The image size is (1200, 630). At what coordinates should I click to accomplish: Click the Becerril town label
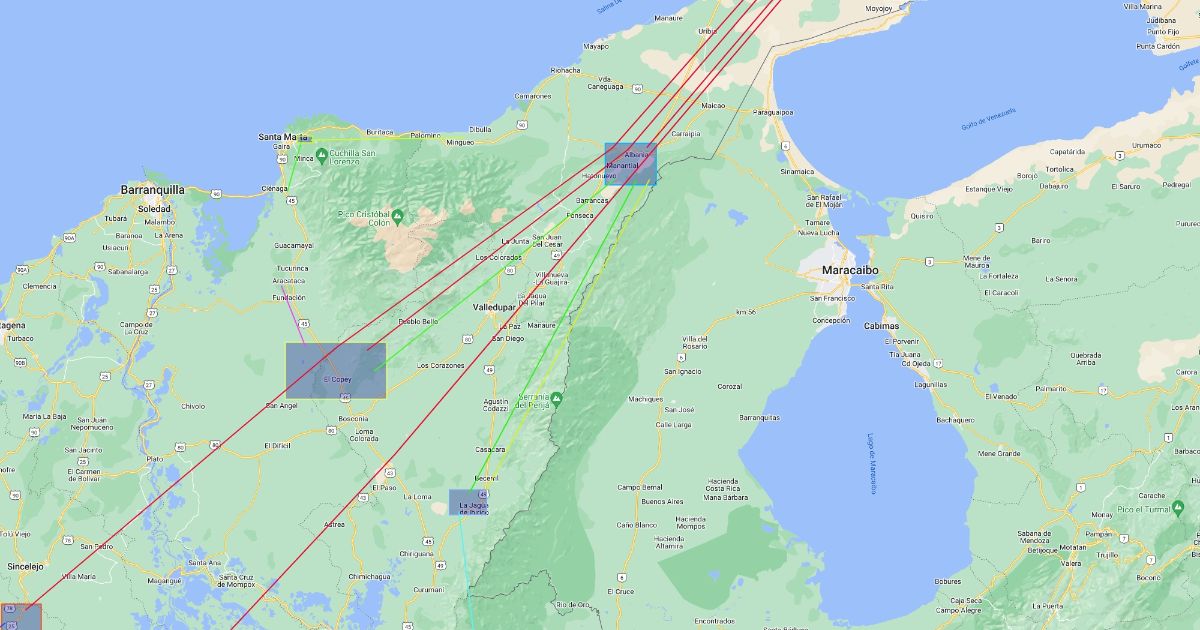[x=486, y=479]
